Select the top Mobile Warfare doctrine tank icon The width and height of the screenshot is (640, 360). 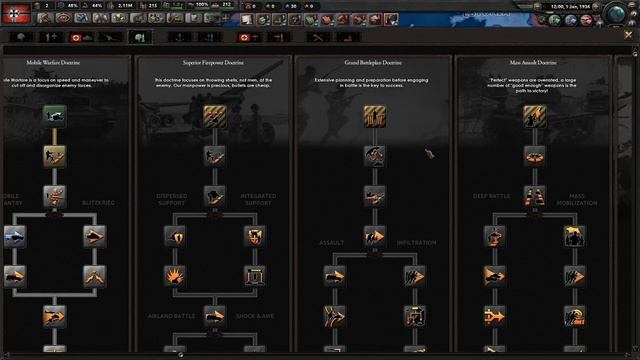tap(54, 116)
